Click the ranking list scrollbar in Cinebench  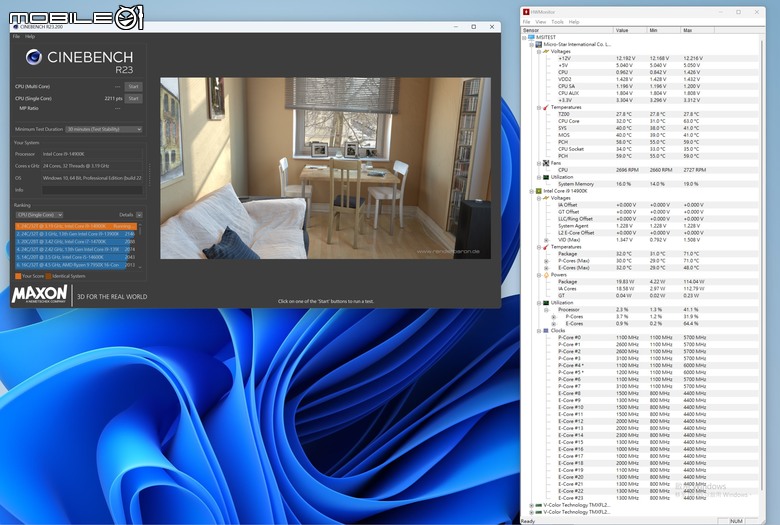140,246
